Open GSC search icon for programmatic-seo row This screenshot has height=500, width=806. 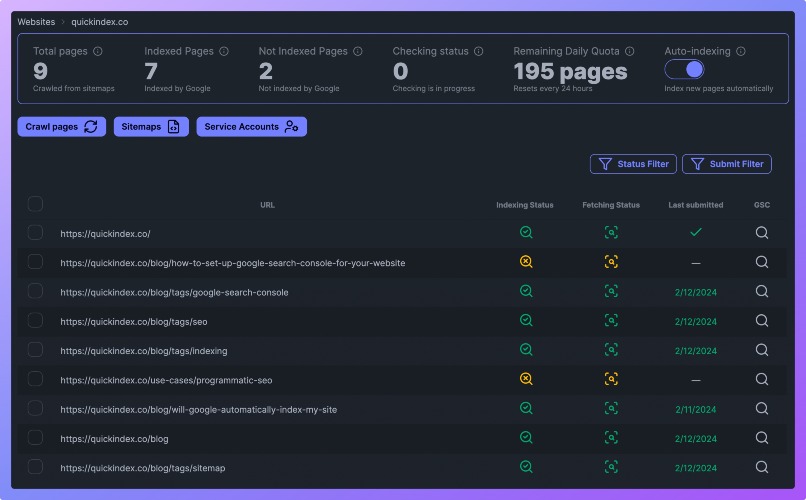tap(762, 379)
